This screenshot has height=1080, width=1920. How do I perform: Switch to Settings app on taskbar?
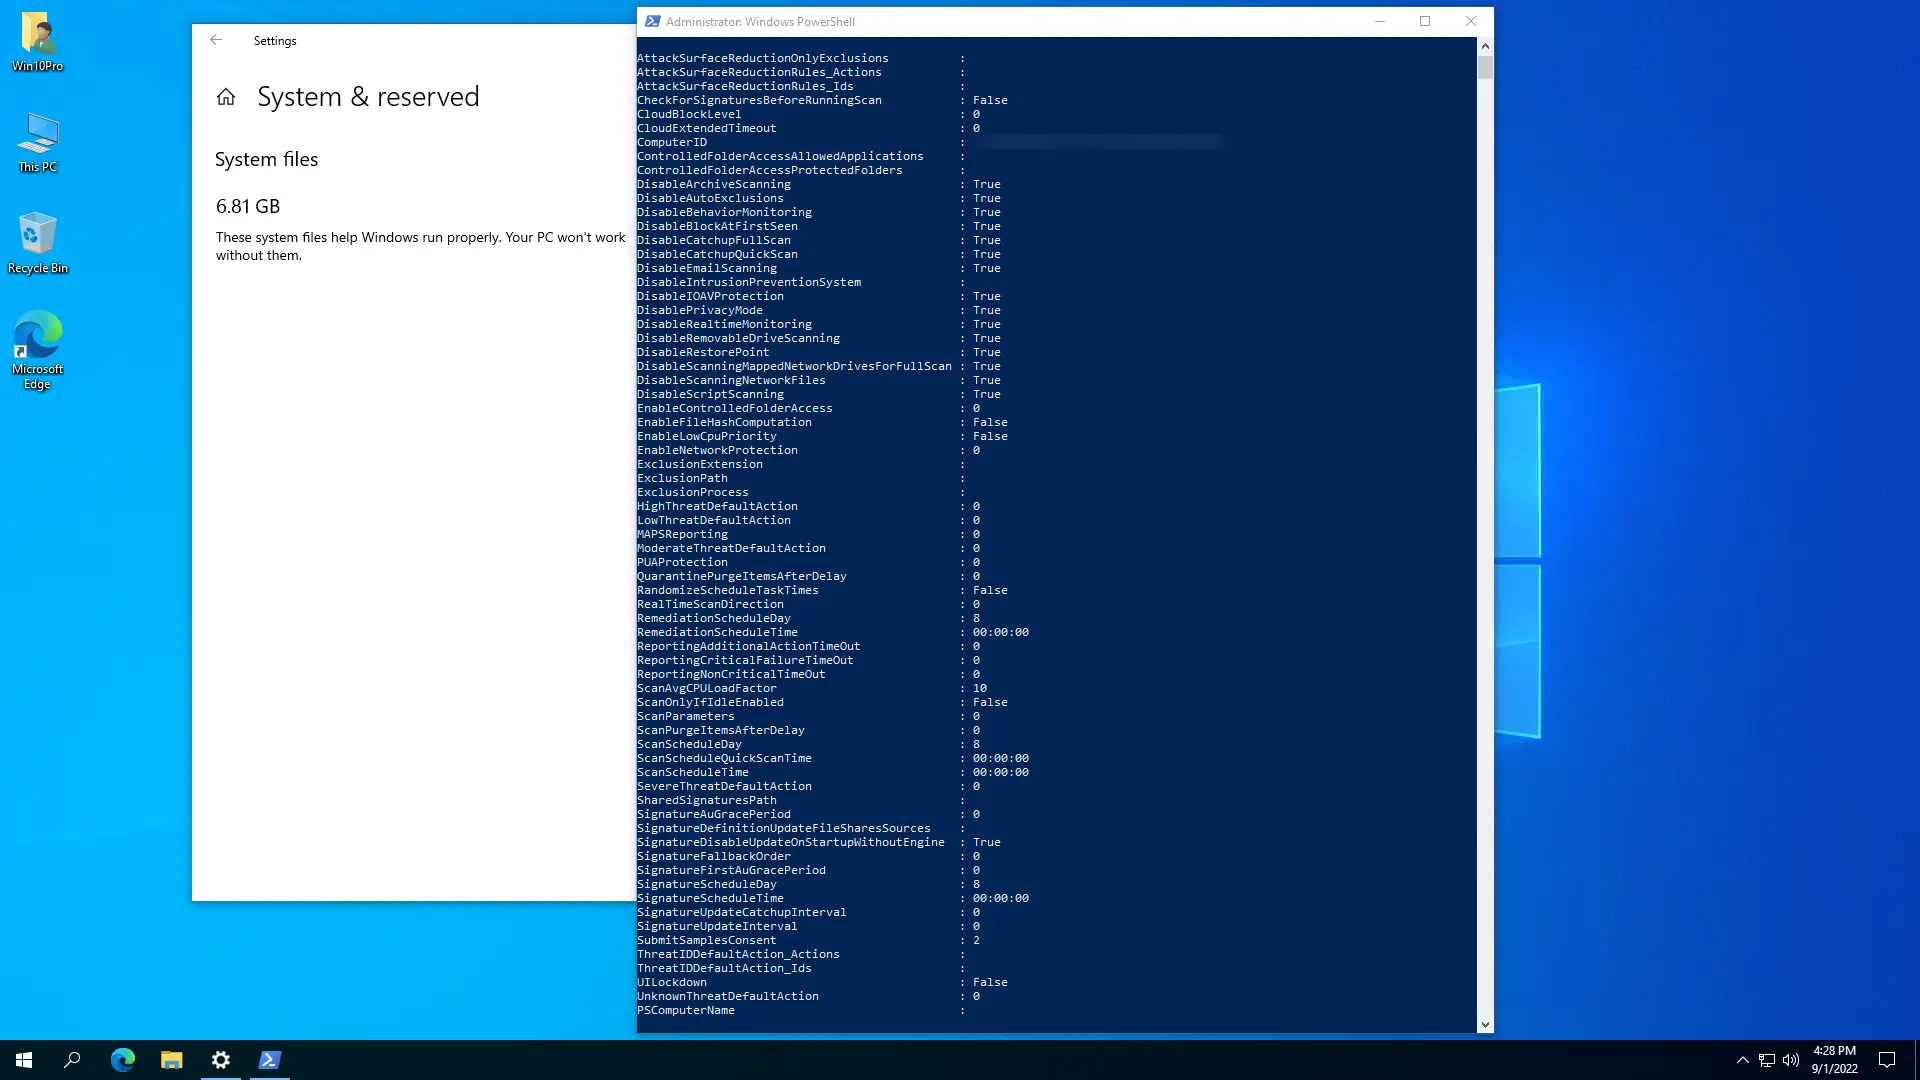(221, 1060)
